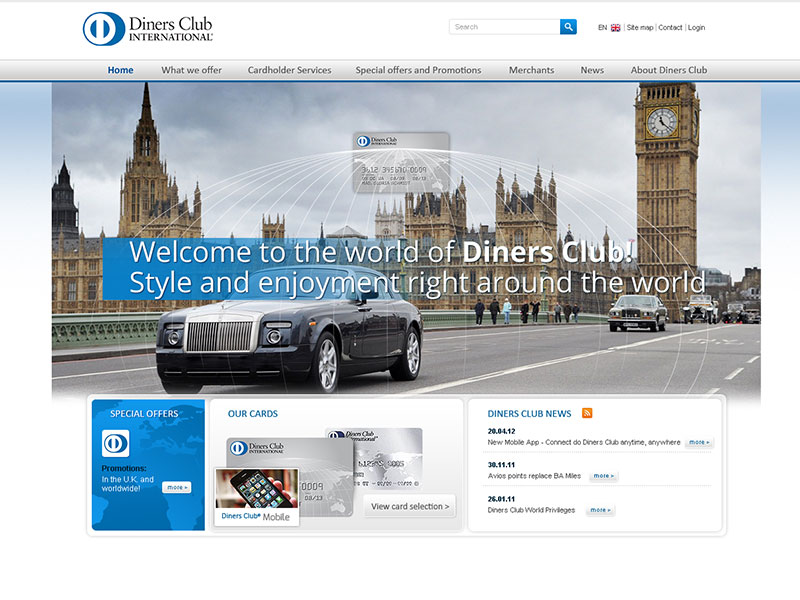
Task: Open the Contact link
Action: point(670,28)
